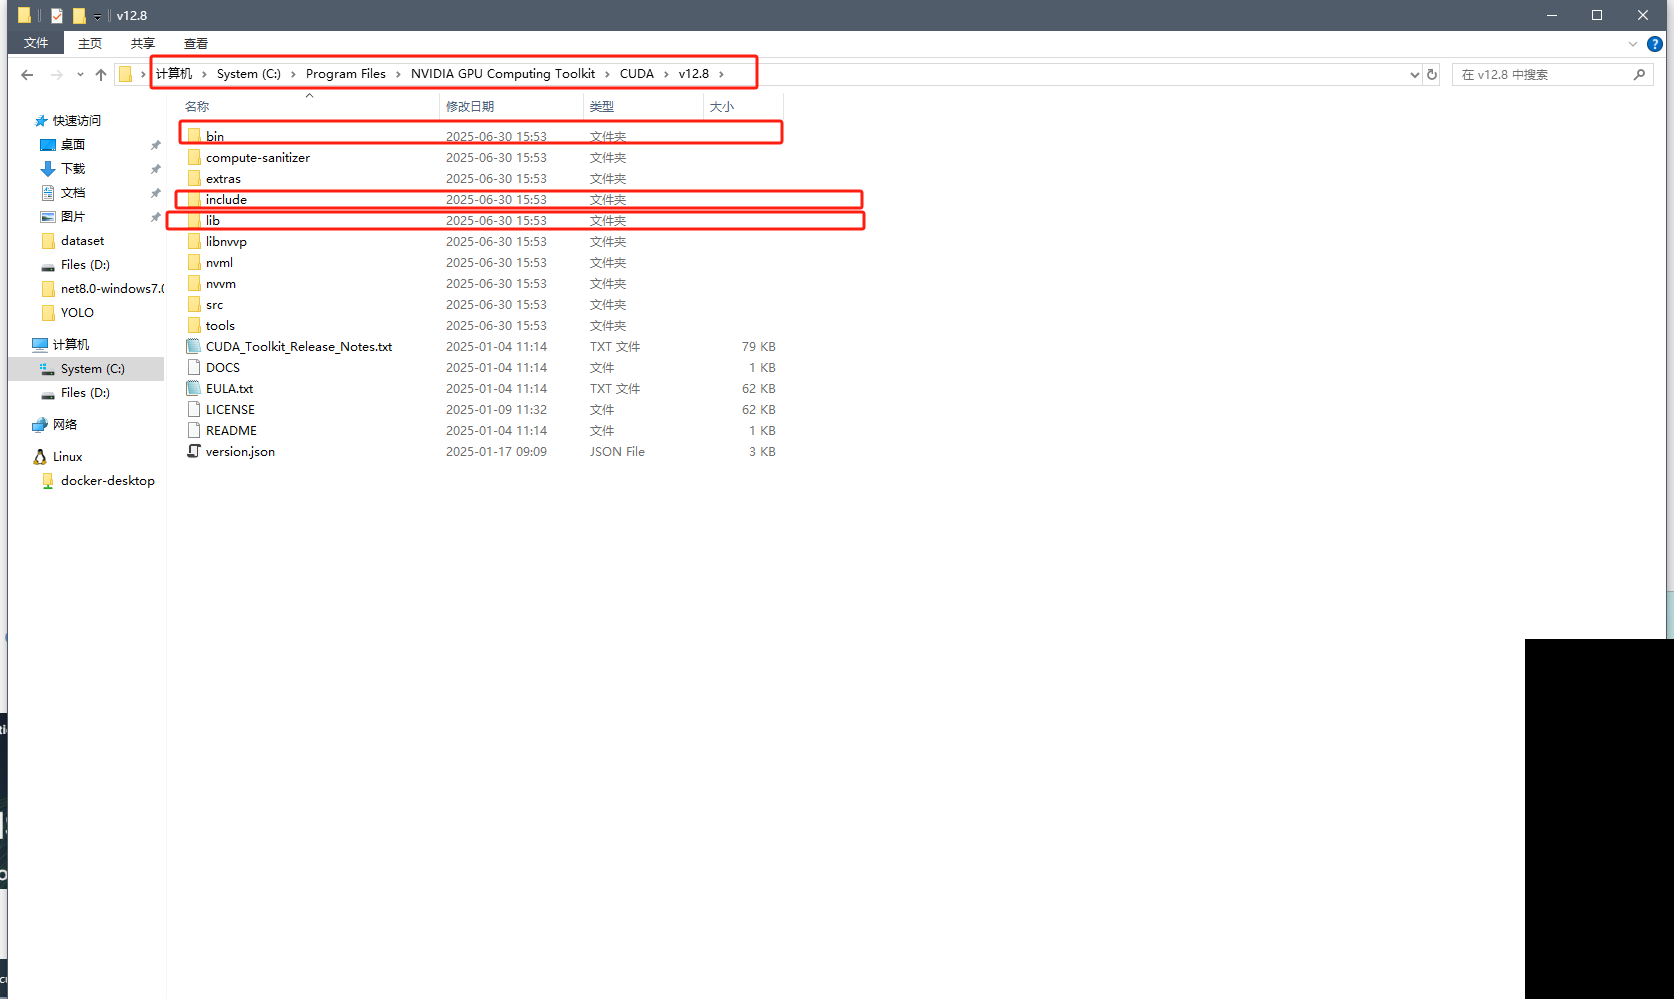Select the CUDA_Toolkit_Release_Notes.txt file icon
This screenshot has width=1674, height=999.
(x=194, y=346)
